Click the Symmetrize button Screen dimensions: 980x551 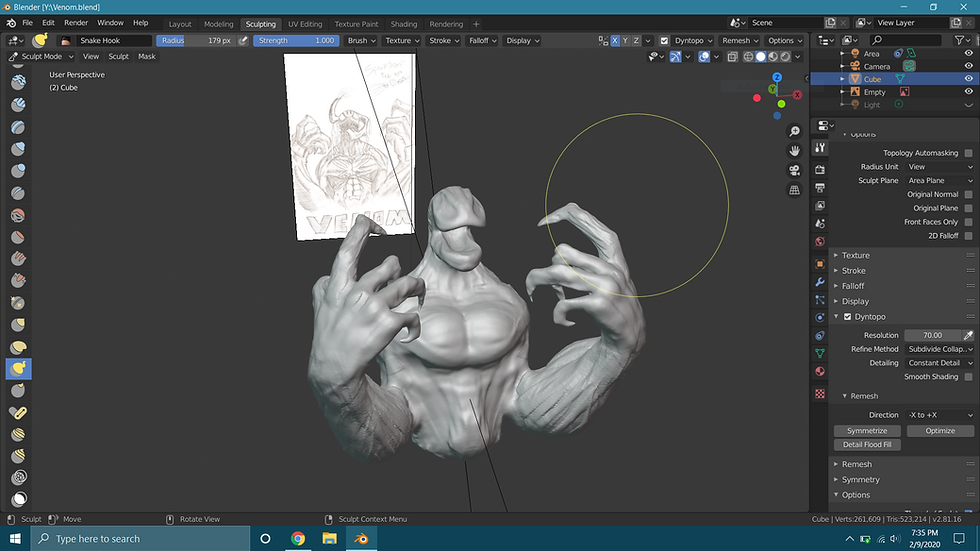[x=867, y=431]
